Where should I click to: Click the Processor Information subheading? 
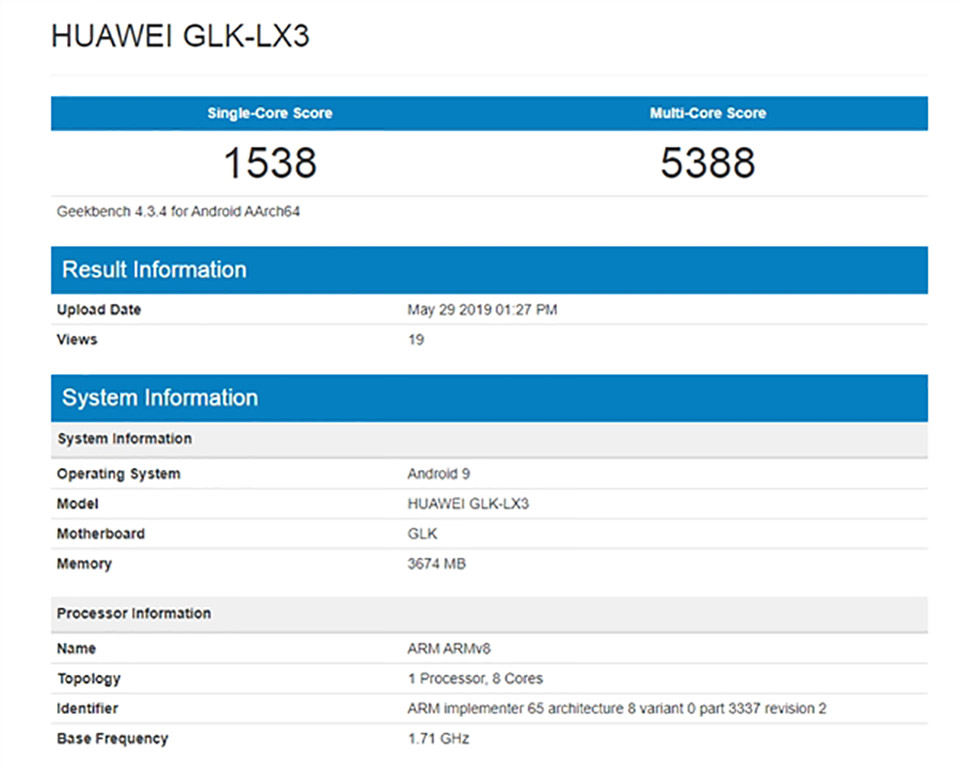(x=133, y=613)
